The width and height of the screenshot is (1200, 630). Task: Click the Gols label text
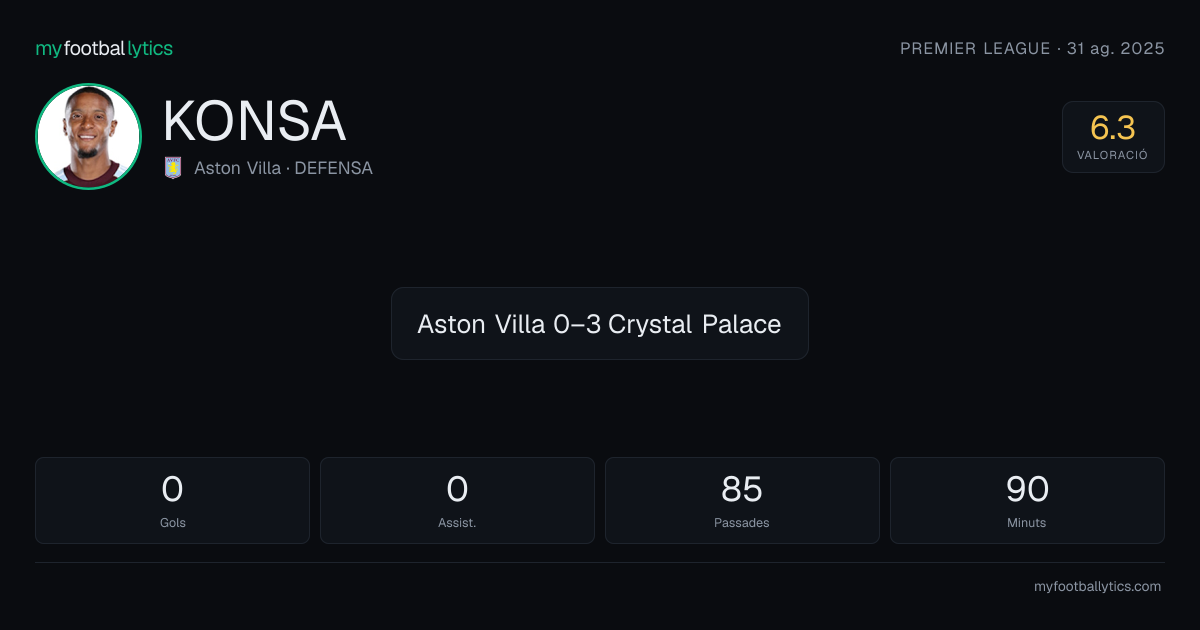click(x=172, y=523)
